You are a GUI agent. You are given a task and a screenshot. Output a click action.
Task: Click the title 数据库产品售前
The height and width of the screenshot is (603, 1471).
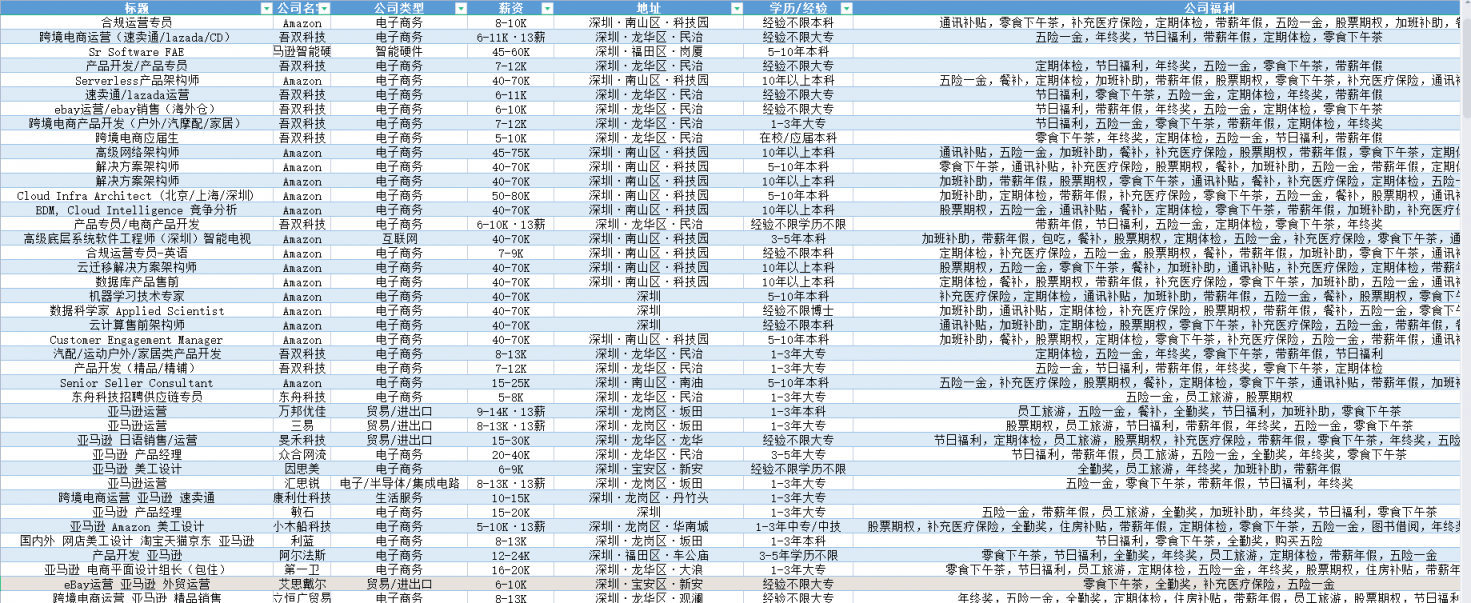tap(137, 282)
